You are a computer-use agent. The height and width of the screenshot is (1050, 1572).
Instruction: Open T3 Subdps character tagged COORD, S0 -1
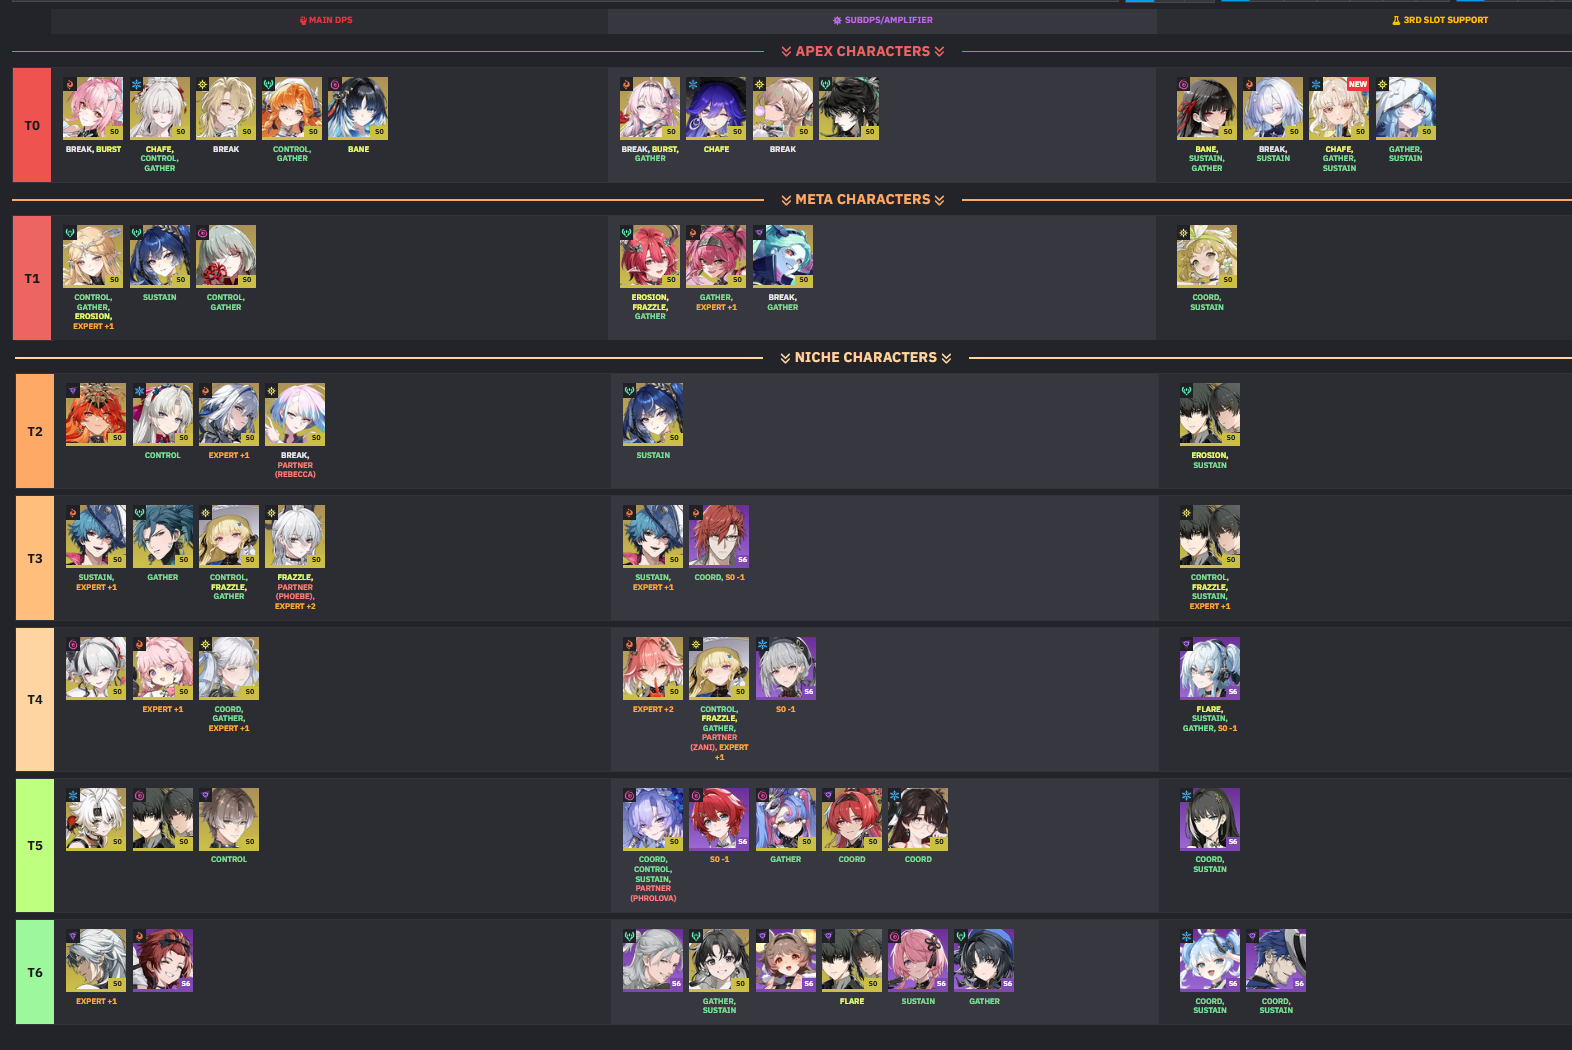pyautogui.click(x=719, y=536)
